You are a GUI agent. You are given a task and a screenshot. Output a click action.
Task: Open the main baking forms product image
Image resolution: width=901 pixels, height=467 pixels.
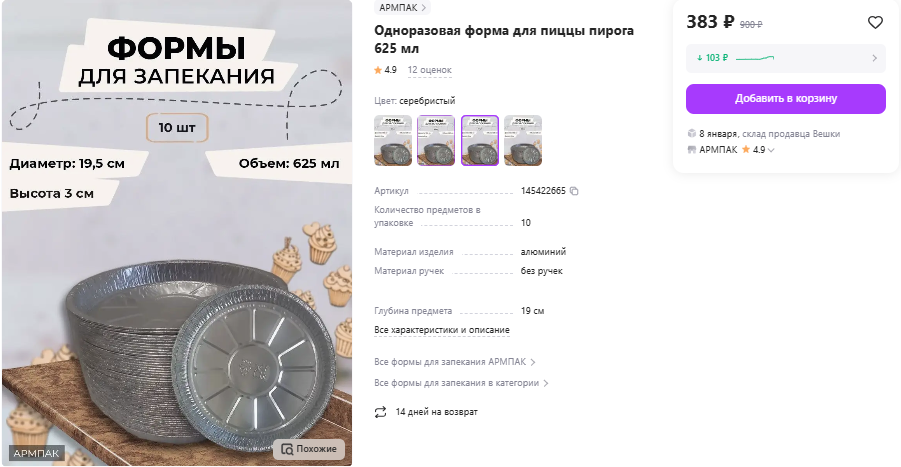[177, 233]
